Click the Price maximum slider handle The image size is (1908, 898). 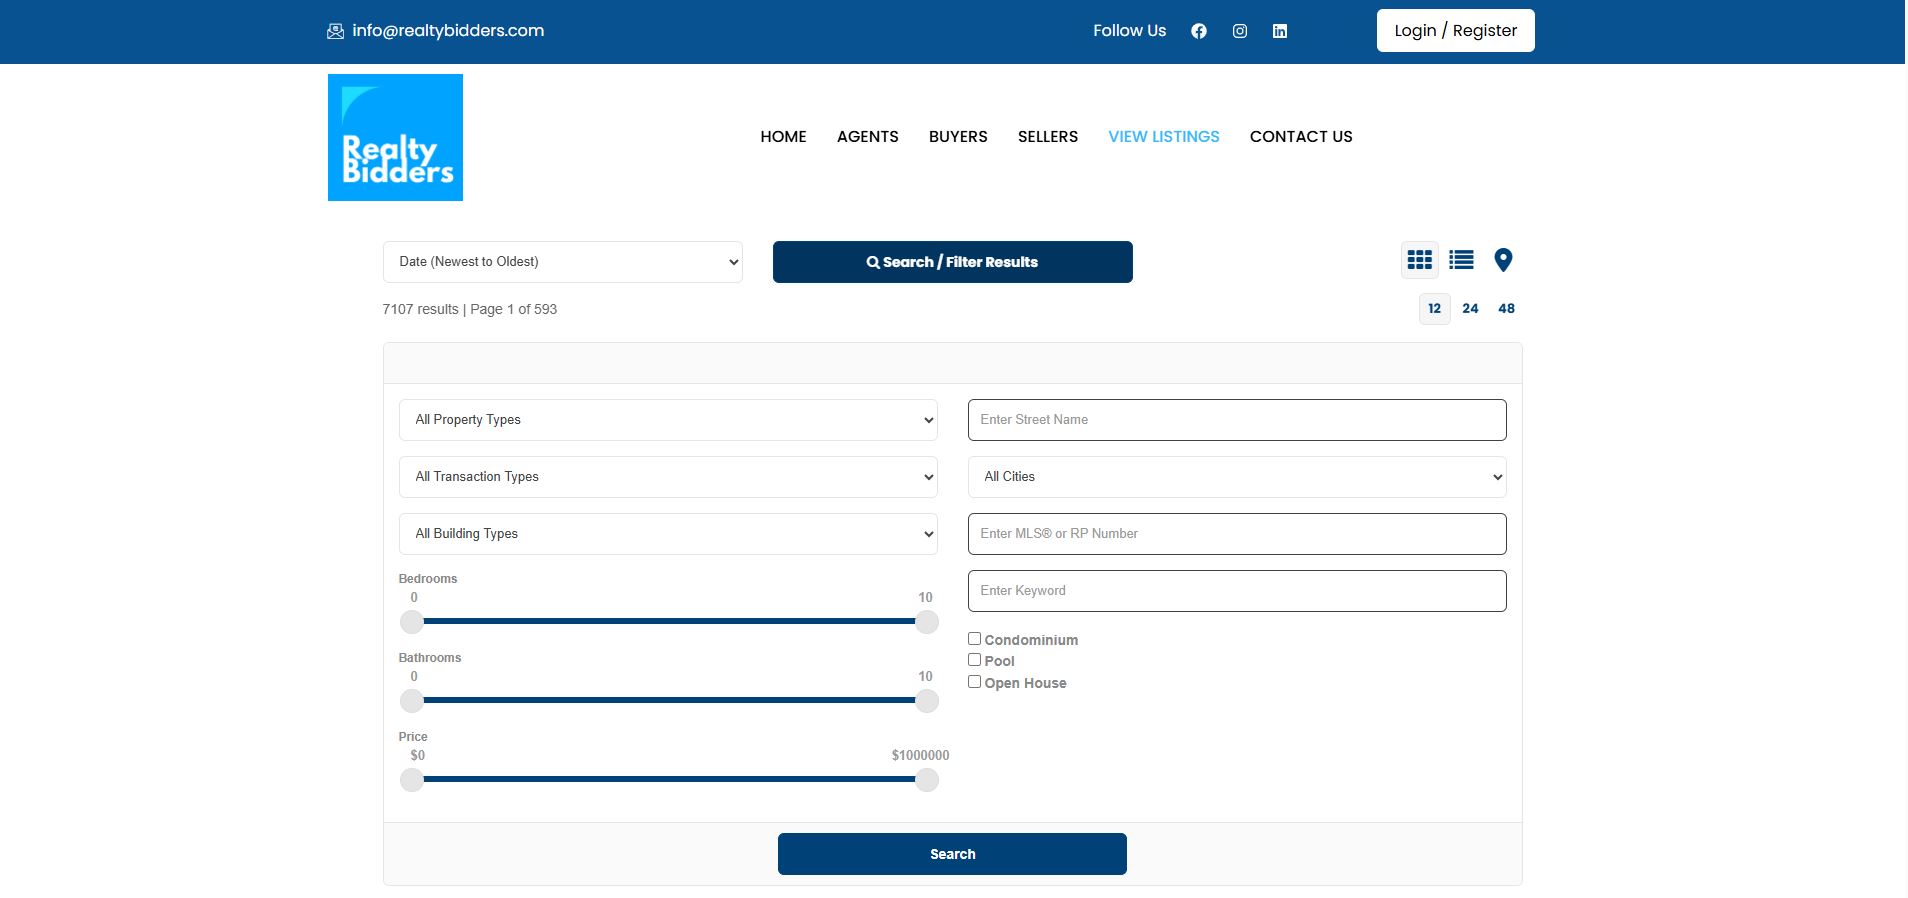(x=927, y=780)
